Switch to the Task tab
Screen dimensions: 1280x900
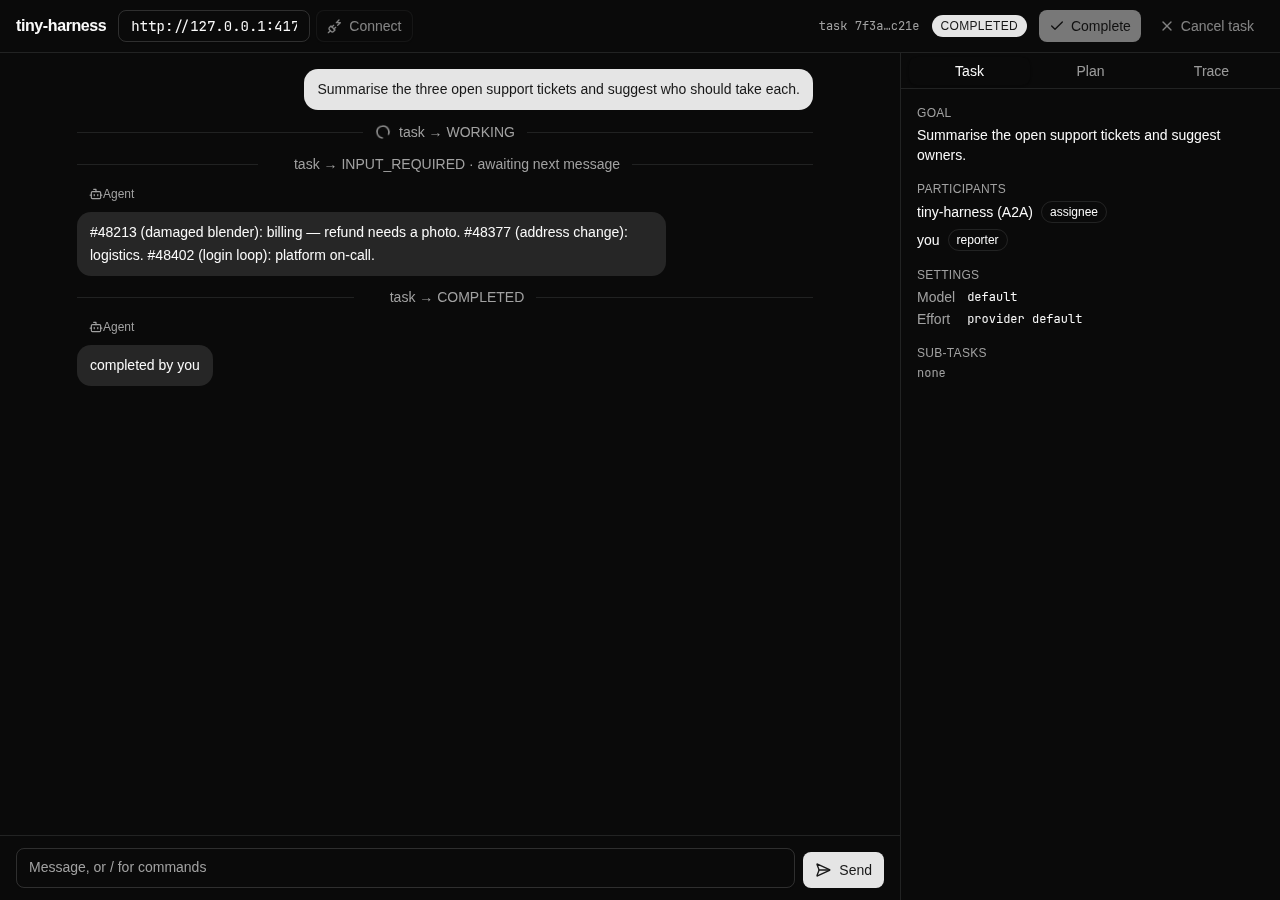point(969,71)
